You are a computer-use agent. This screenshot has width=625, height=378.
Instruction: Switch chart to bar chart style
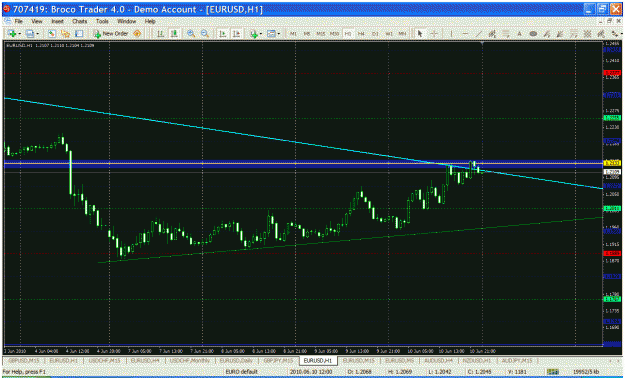pos(160,34)
